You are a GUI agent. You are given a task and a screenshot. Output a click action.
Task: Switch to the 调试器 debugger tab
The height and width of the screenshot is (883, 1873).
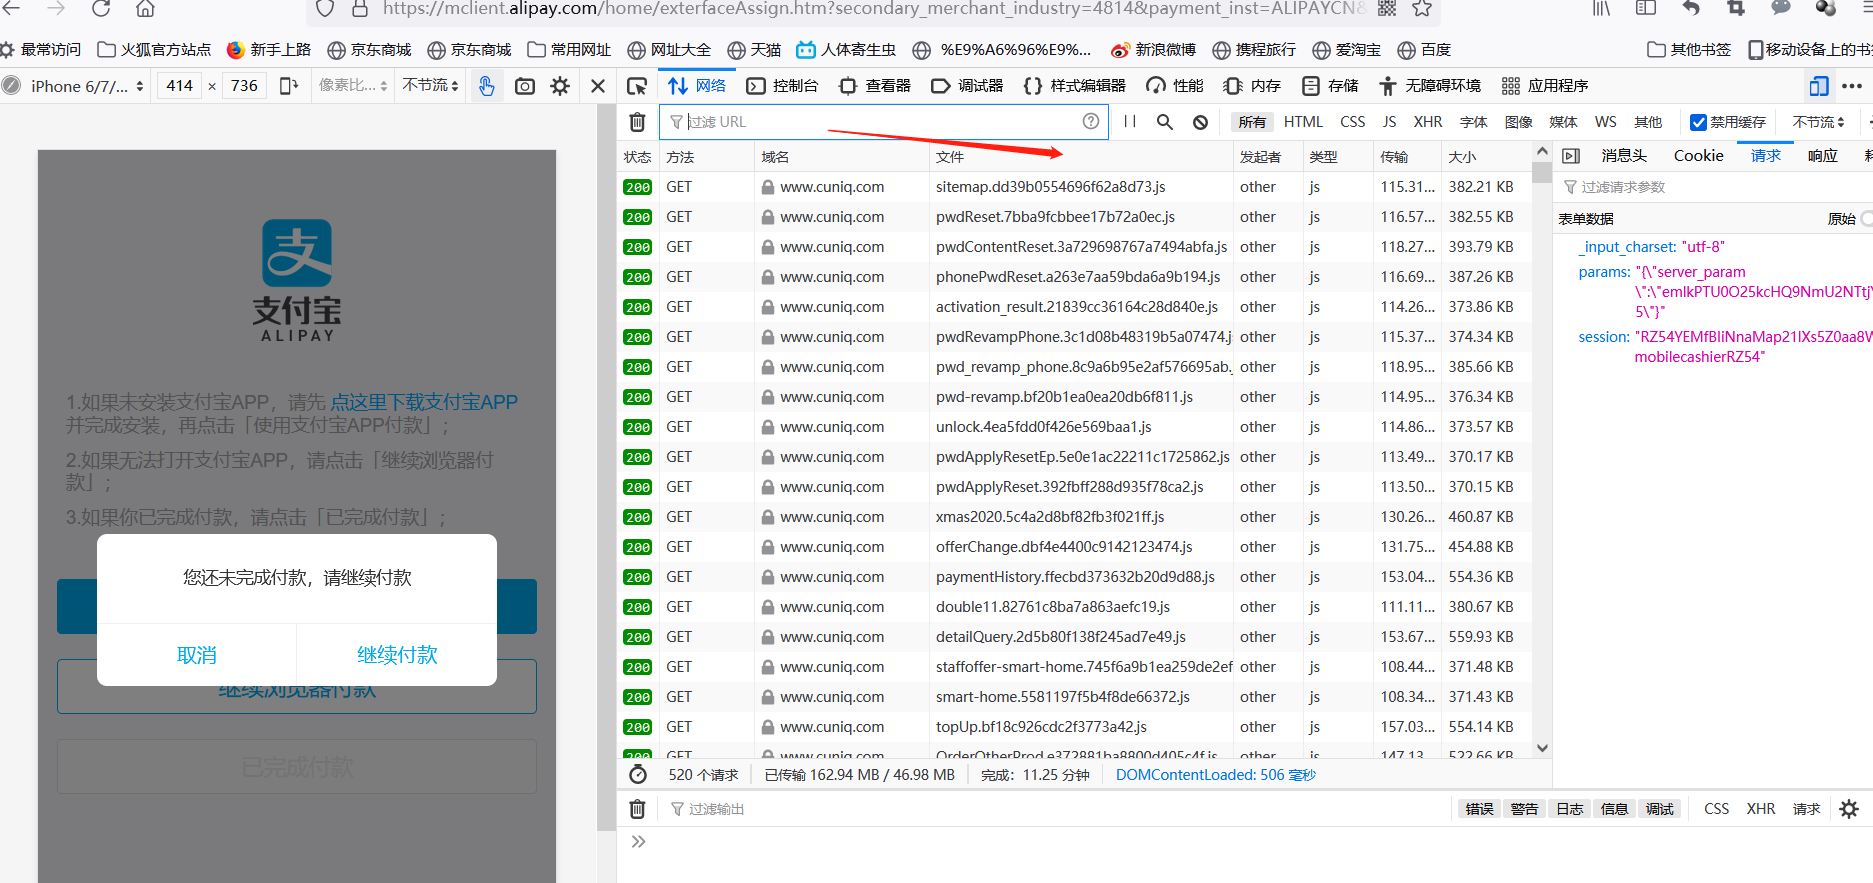[967, 86]
